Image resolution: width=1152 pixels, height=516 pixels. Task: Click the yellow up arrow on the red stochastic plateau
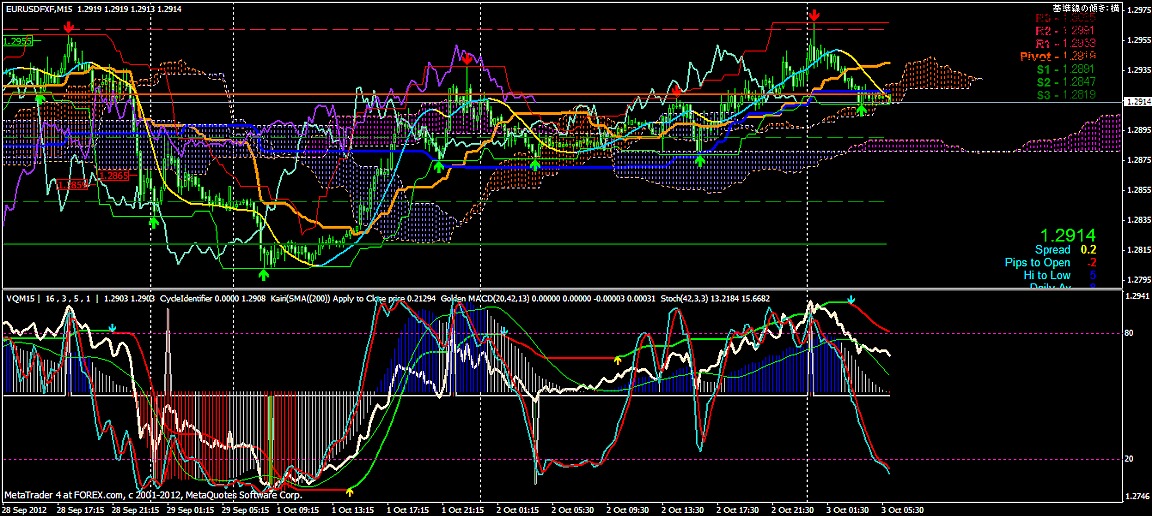point(617,358)
